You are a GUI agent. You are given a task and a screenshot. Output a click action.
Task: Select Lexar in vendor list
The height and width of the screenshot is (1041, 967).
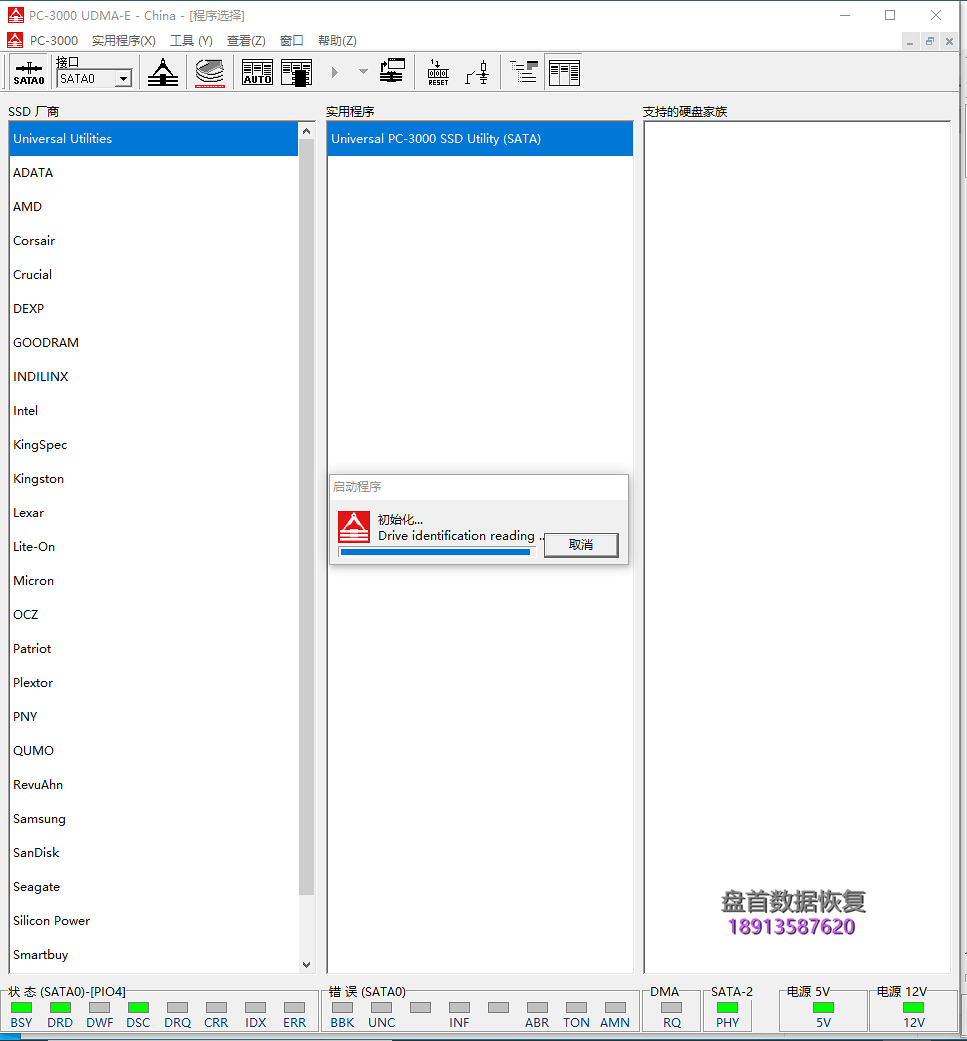pyautogui.click(x=153, y=513)
